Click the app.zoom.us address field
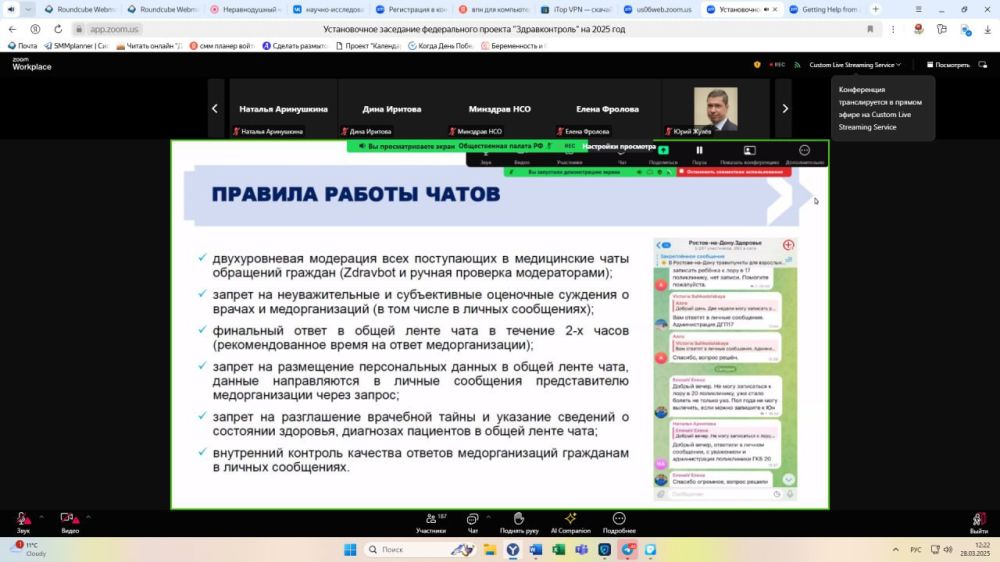The width and height of the screenshot is (1000, 562). pos(114,29)
